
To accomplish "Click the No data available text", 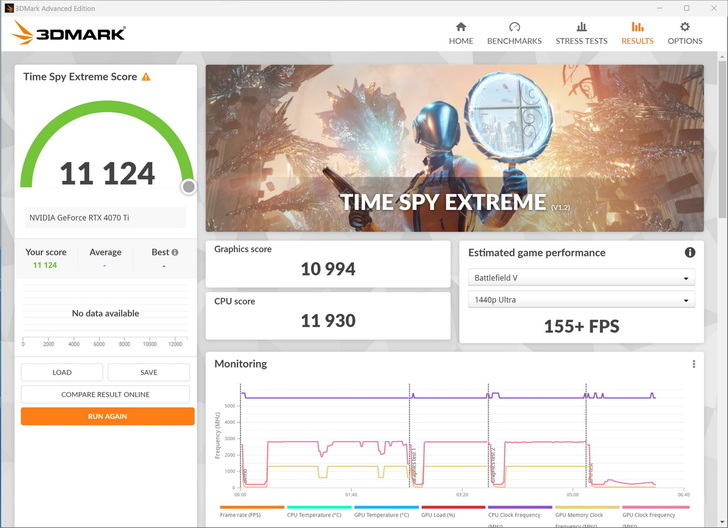I will pyautogui.click(x=105, y=313).
